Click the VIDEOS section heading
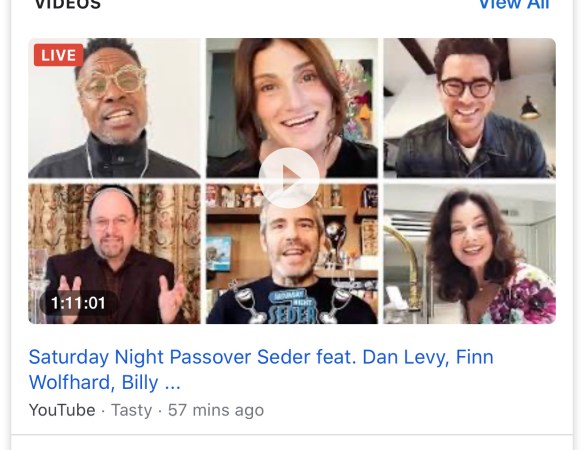 pos(67,4)
